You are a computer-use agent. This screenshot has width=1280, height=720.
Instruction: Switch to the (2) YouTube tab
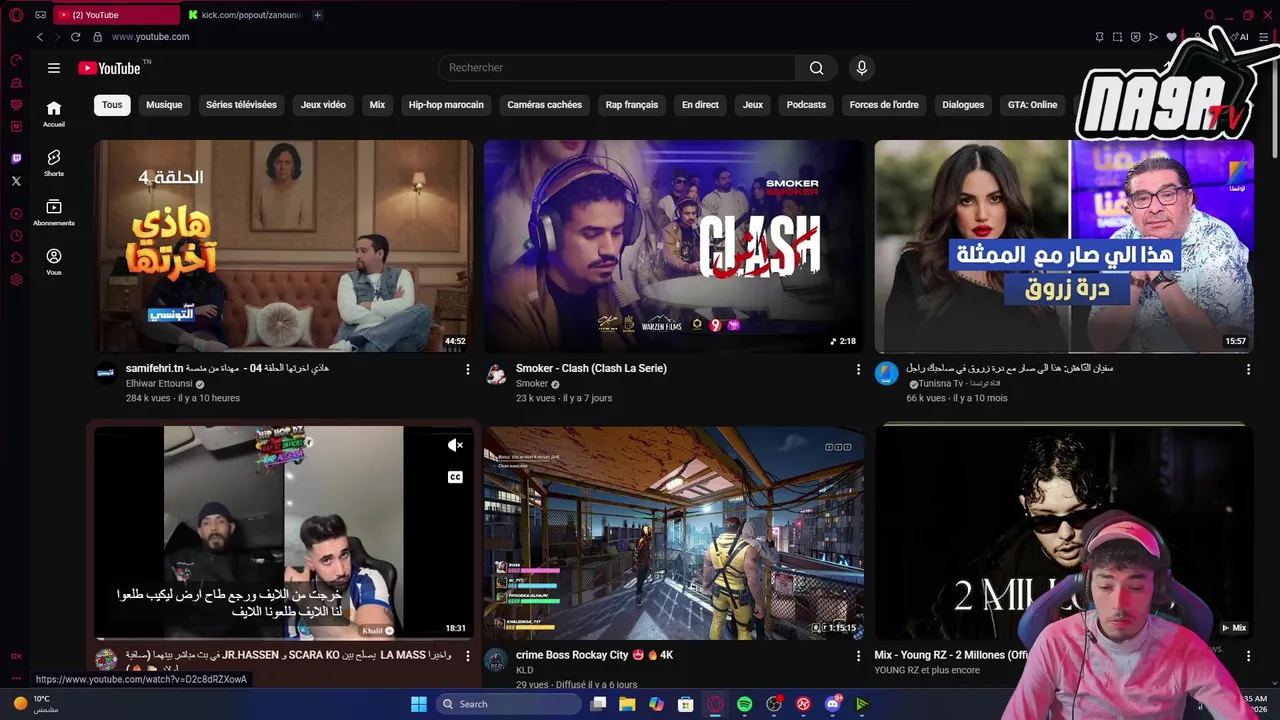tap(115, 15)
